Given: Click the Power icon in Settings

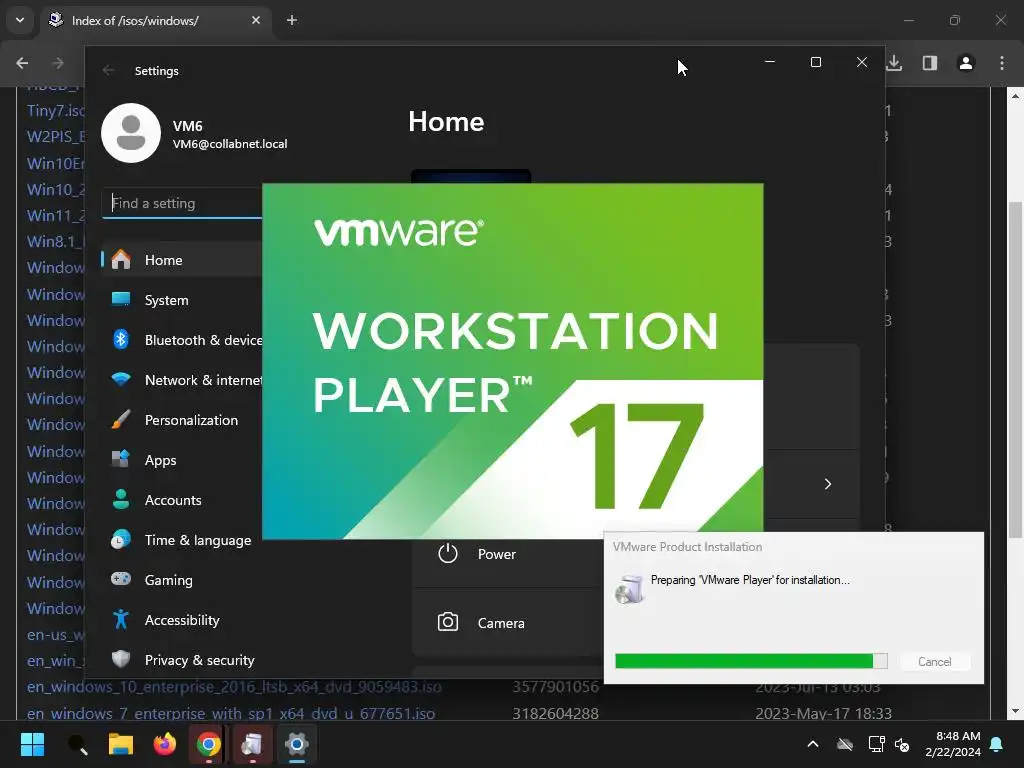Looking at the screenshot, I should click(x=447, y=554).
